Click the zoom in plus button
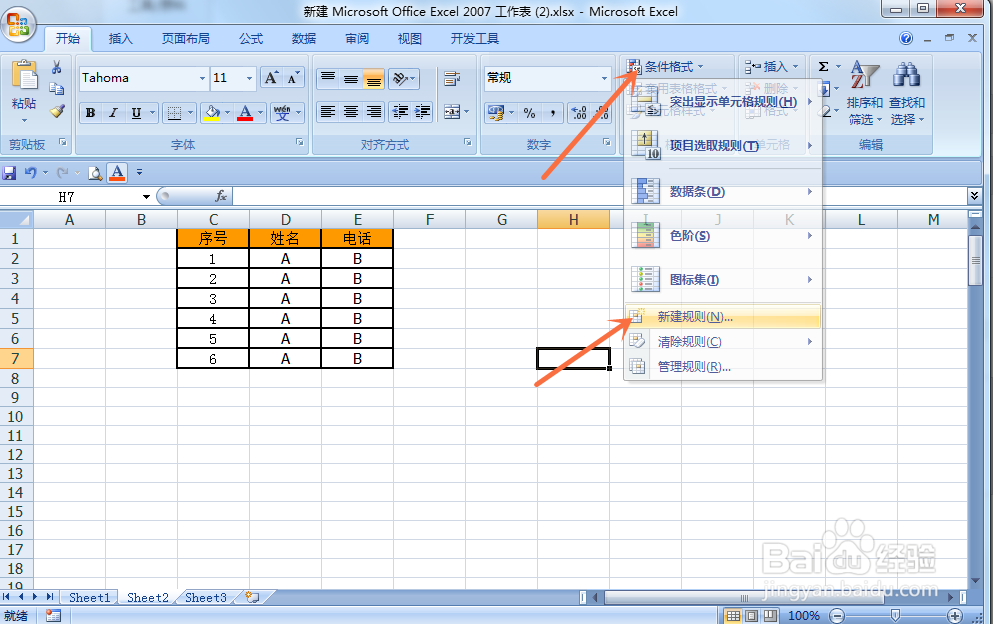Viewport: 993px width, 624px height. [x=955, y=616]
